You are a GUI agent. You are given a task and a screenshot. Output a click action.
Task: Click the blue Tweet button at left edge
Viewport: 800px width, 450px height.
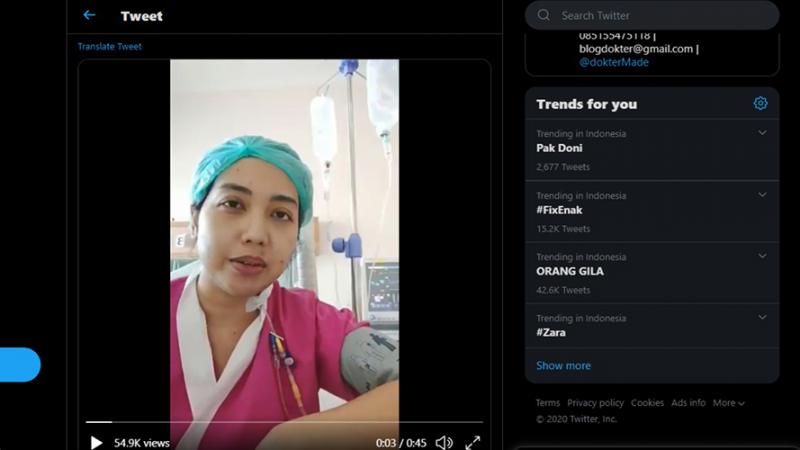point(20,364)
